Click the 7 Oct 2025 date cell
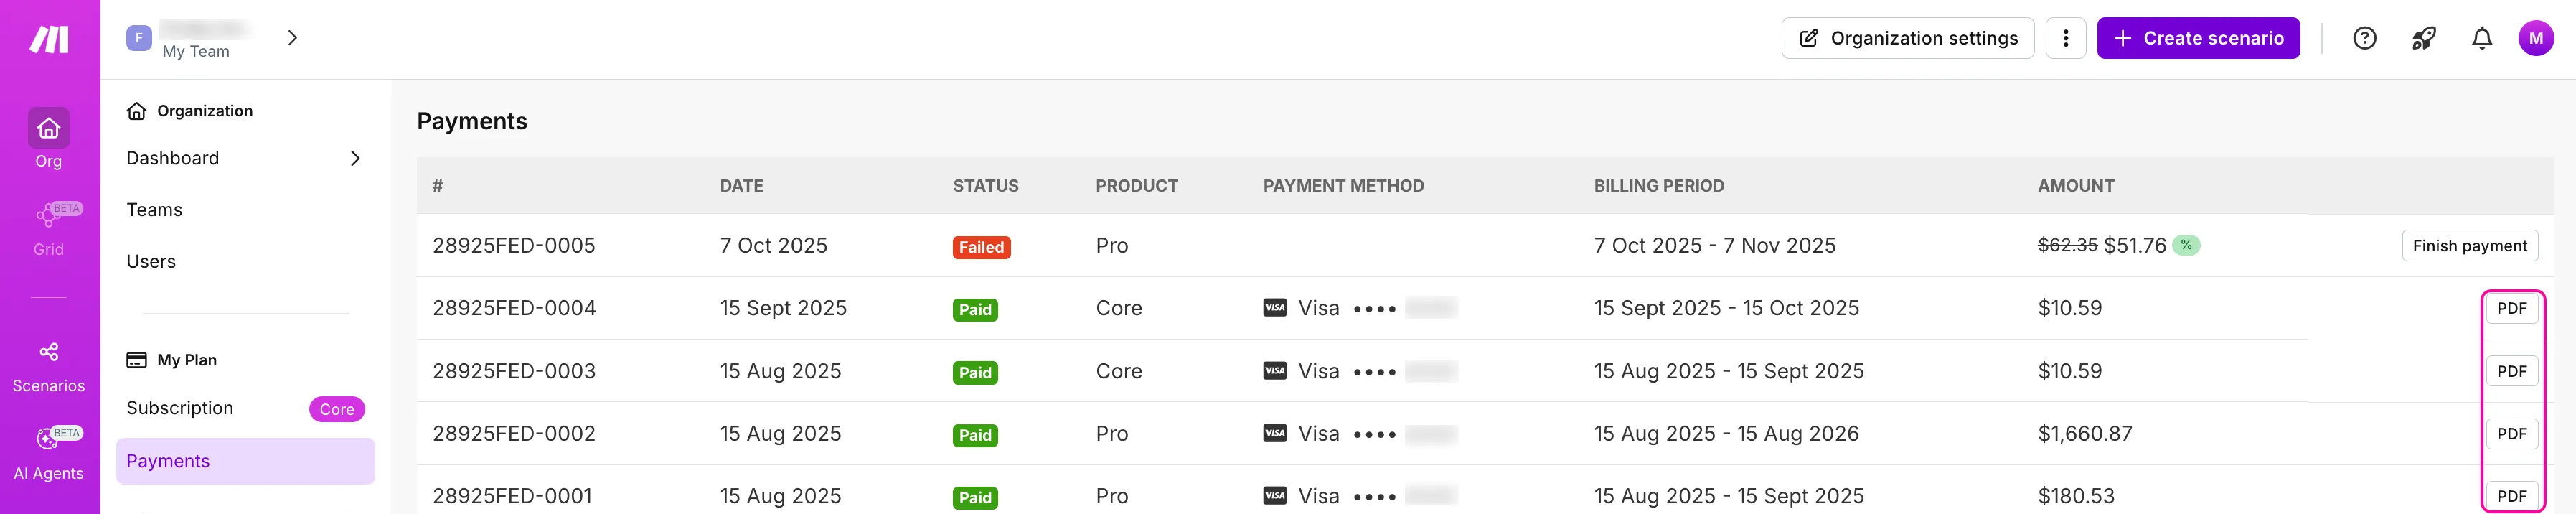 pos(773,246)
